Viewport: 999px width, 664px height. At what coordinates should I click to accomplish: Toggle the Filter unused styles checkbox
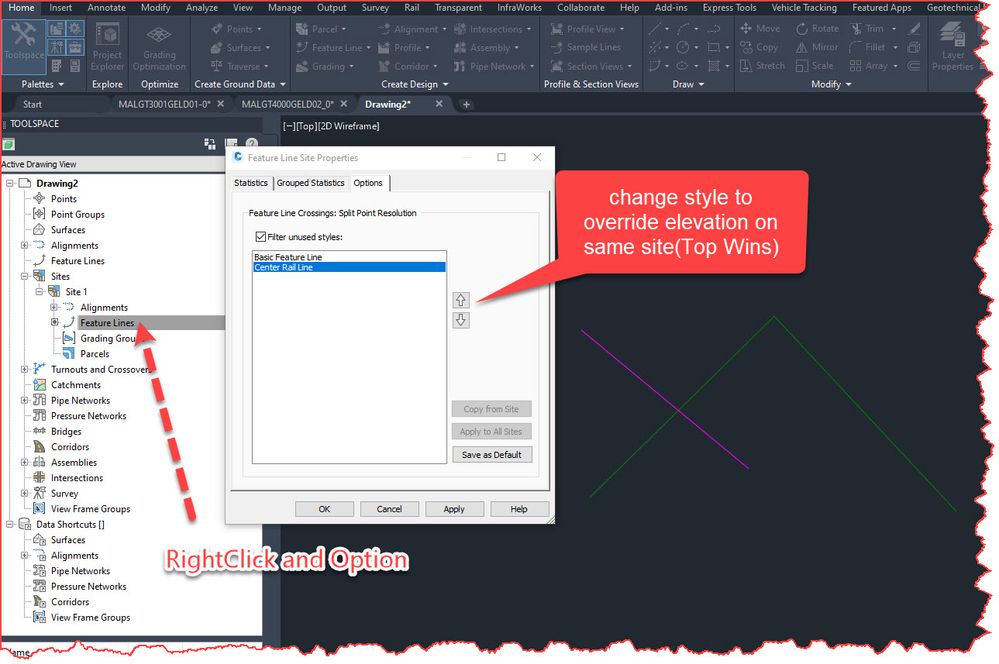(x=261, y=236)
